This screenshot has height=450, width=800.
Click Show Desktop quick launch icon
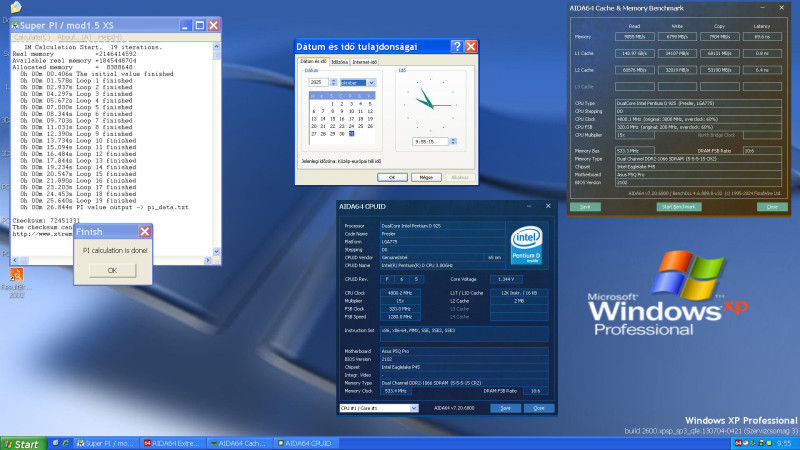tap(55, 443)
